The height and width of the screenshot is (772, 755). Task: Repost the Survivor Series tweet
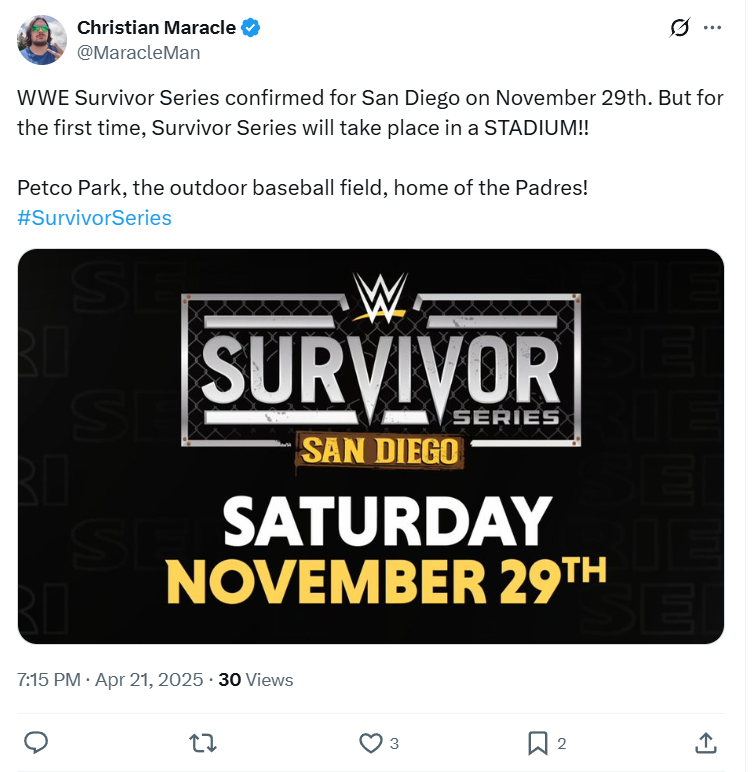203,742
